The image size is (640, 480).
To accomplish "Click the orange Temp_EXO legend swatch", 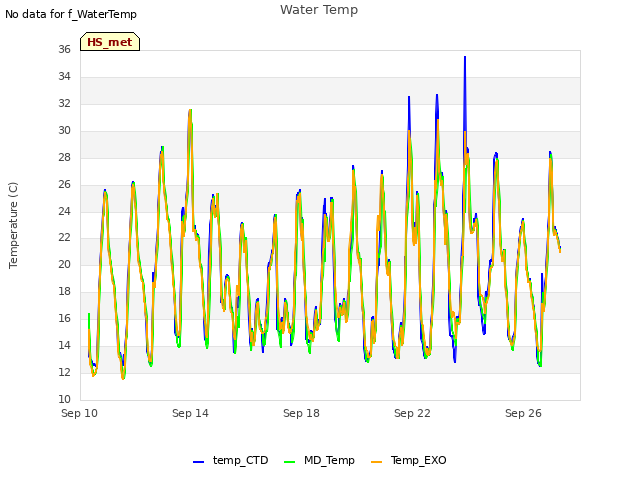I will [x=376, y=462].
